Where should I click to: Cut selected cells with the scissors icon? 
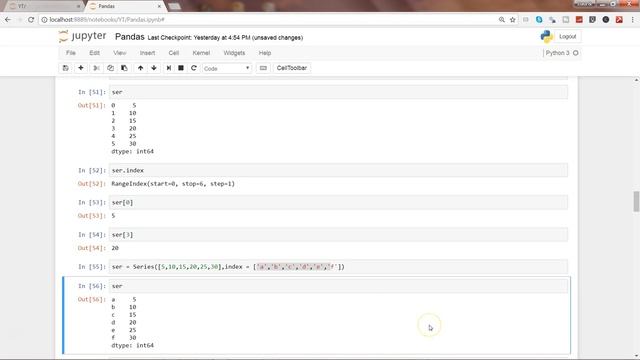[96, 68]
